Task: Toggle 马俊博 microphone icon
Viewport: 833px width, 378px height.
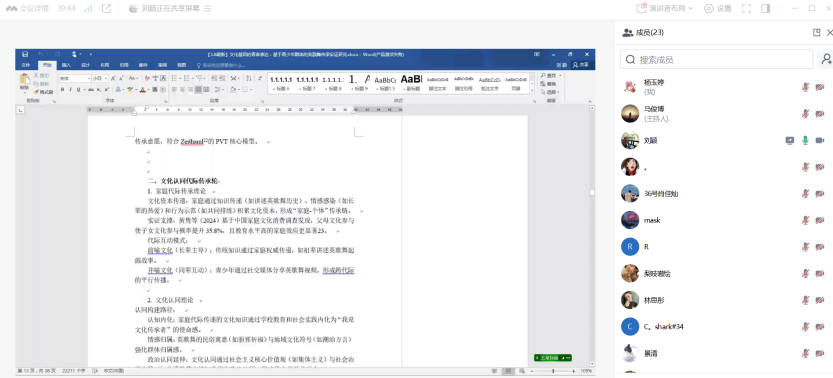Action: click(x=805, y=114)
